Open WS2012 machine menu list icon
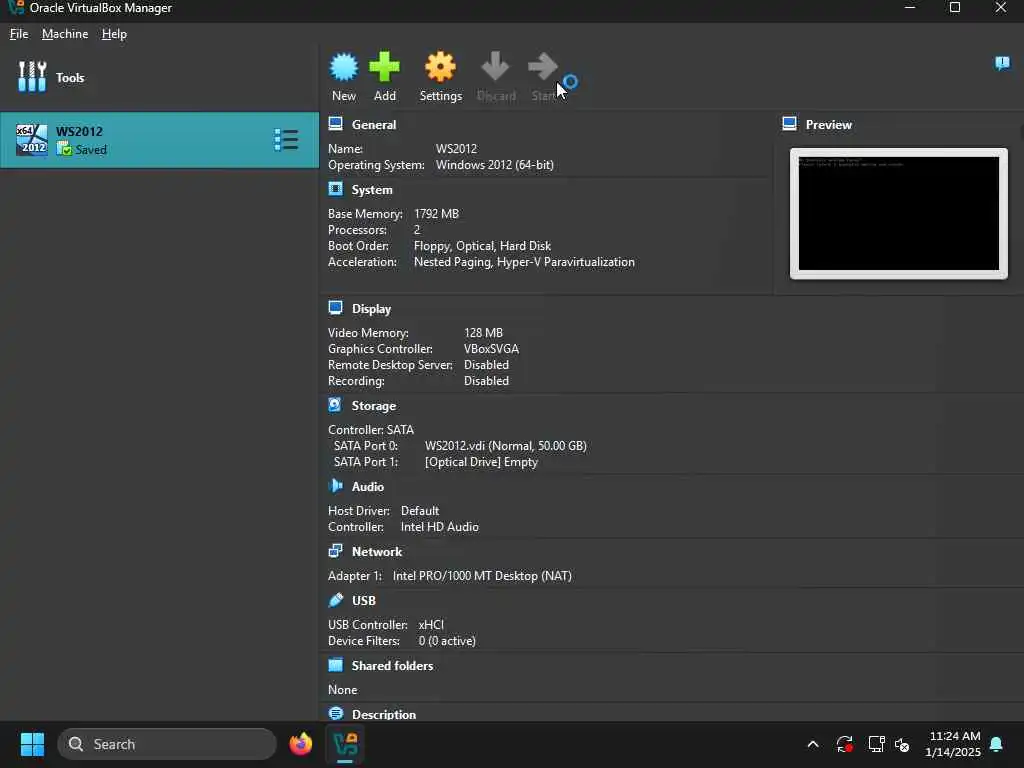The width and height of the screenshot is (1024, 768). [x=286, y=140]
